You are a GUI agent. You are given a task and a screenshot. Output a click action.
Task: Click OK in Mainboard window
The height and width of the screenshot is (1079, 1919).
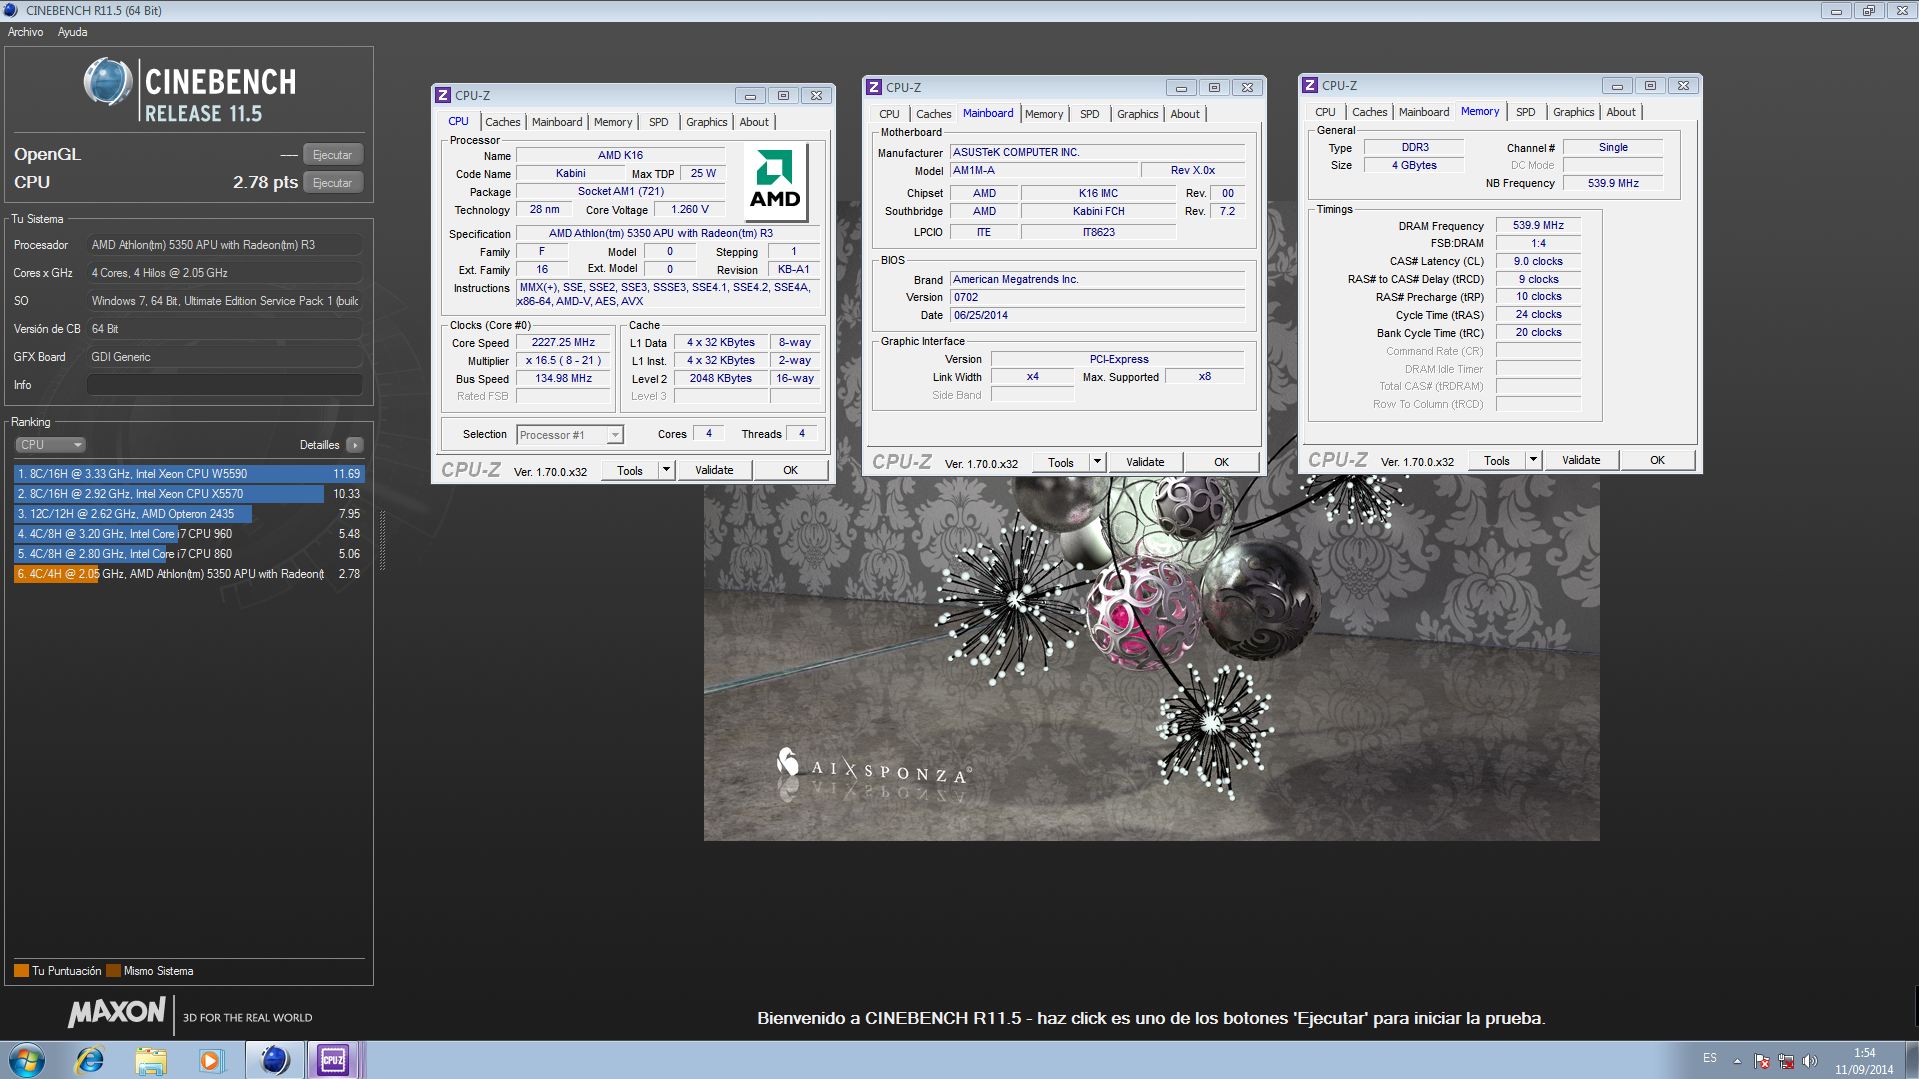(x=1221, y=462)
